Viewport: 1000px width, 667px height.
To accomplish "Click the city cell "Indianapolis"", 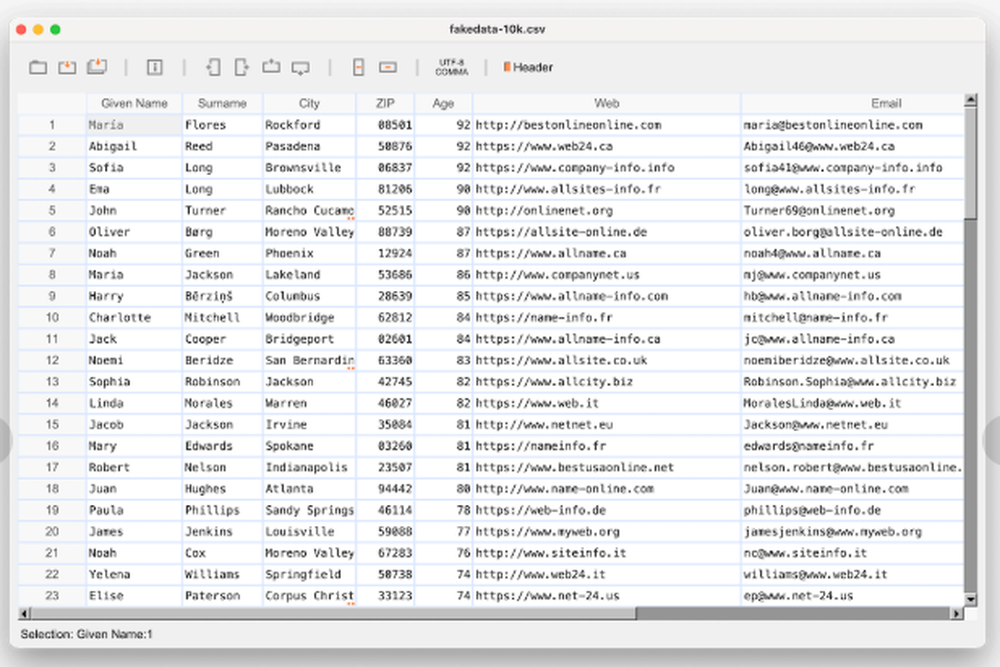I will click(x=309, y=467).
